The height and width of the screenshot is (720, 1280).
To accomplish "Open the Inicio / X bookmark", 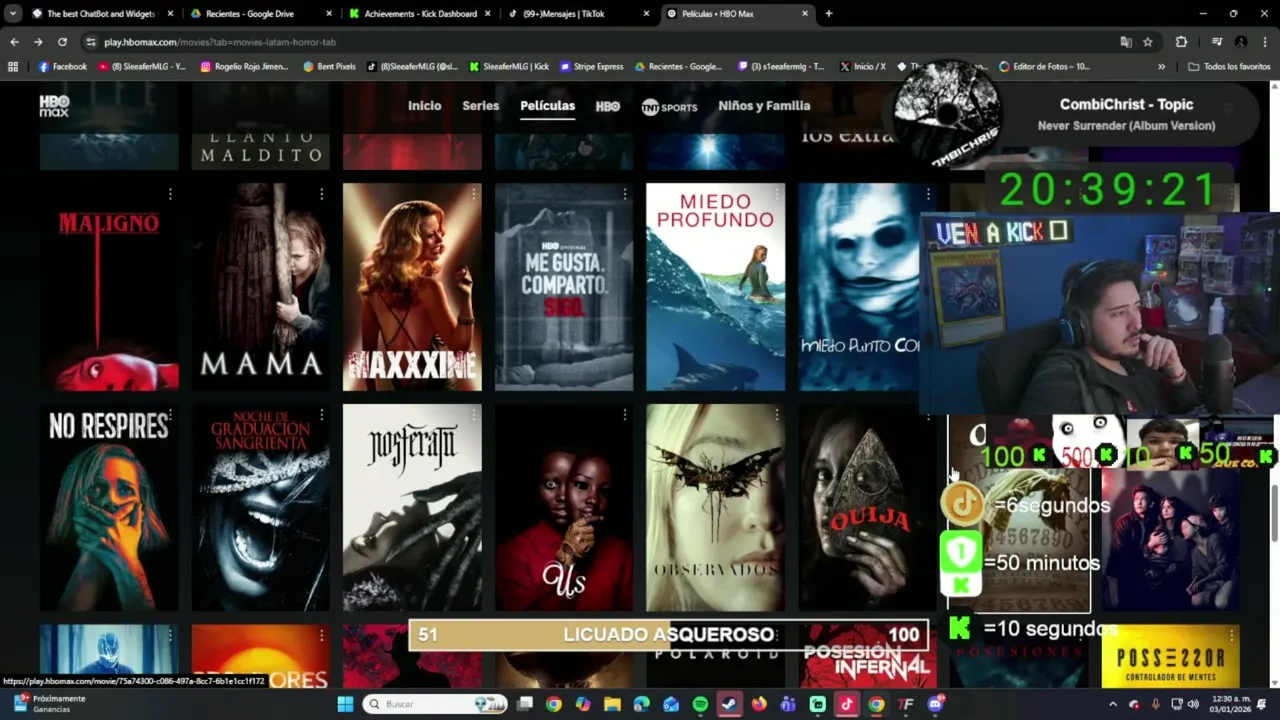I will (862, 67).
